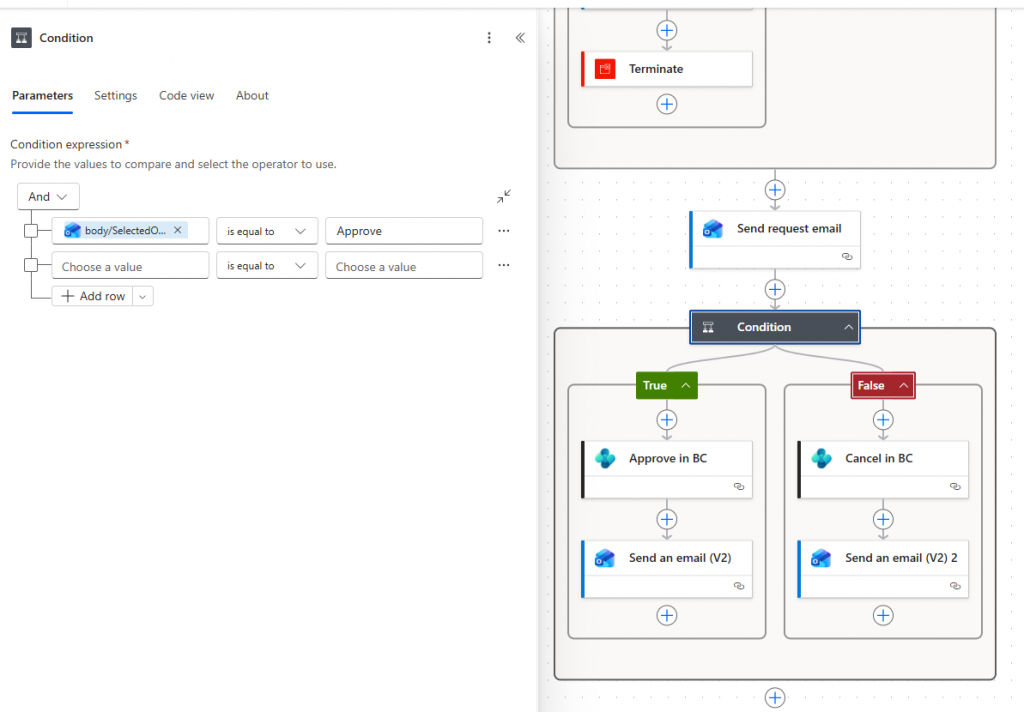The image size is (1024, 712).
Task: Check the first condition row checkbox
Action: tap(31, 231)
